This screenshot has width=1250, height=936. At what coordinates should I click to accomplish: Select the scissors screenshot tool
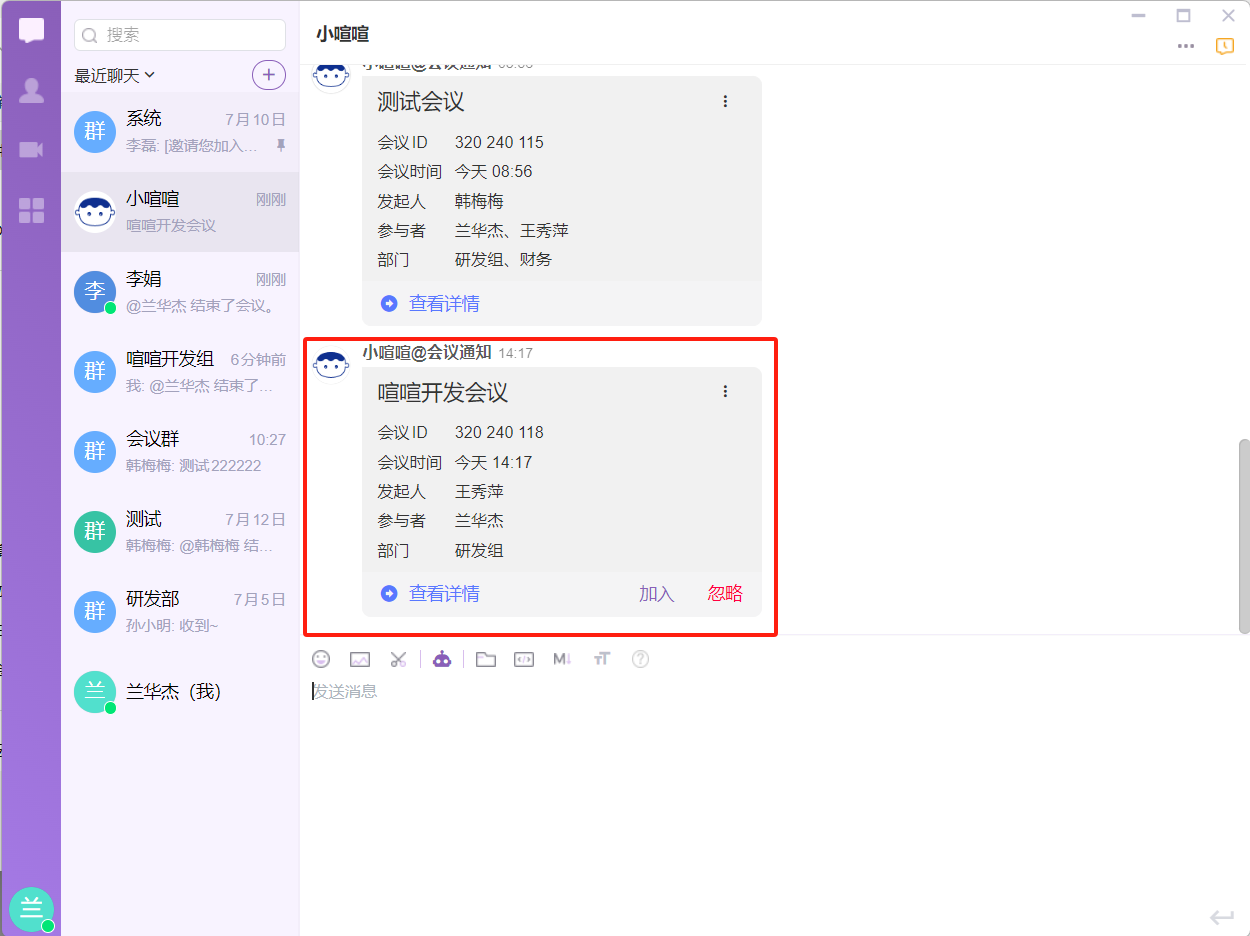tap(398, 659)
